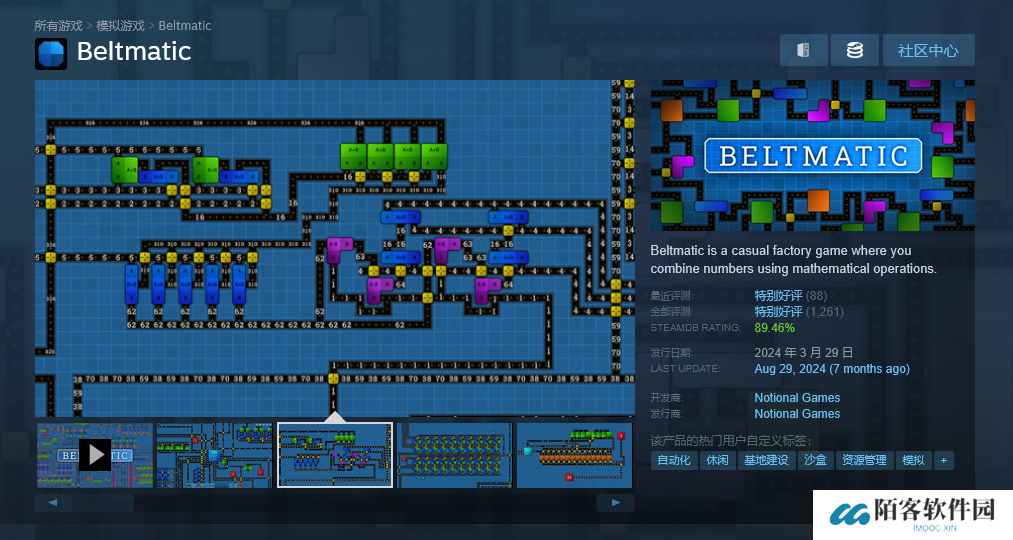Open the 模拟游戏 breadcrumb link
Screen dimensions: 1013x540
point(120,26)
